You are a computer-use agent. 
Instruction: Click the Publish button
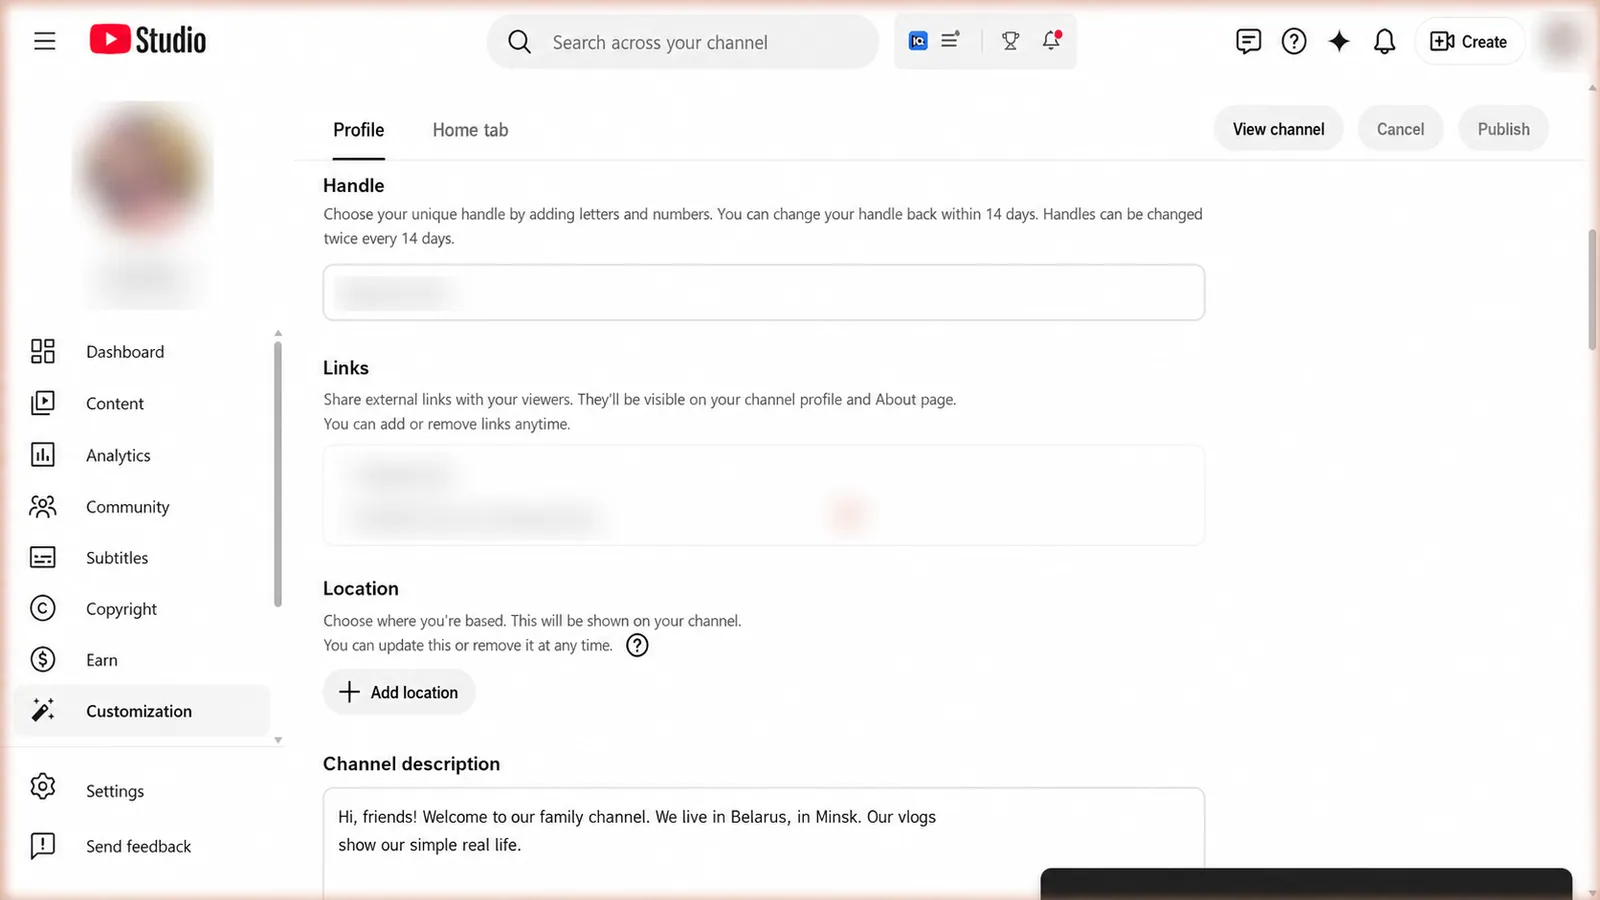(x=1503, y=129)
